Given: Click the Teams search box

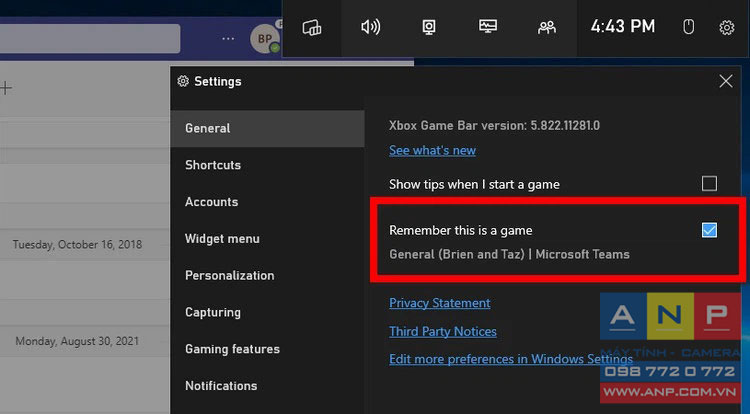Looking at the screenshot, I should tap(90, 38).
